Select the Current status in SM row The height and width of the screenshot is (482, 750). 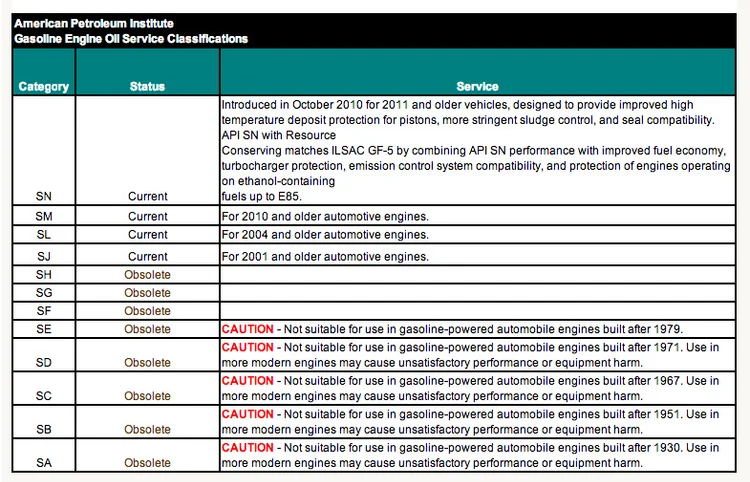(x=148, y=216)
